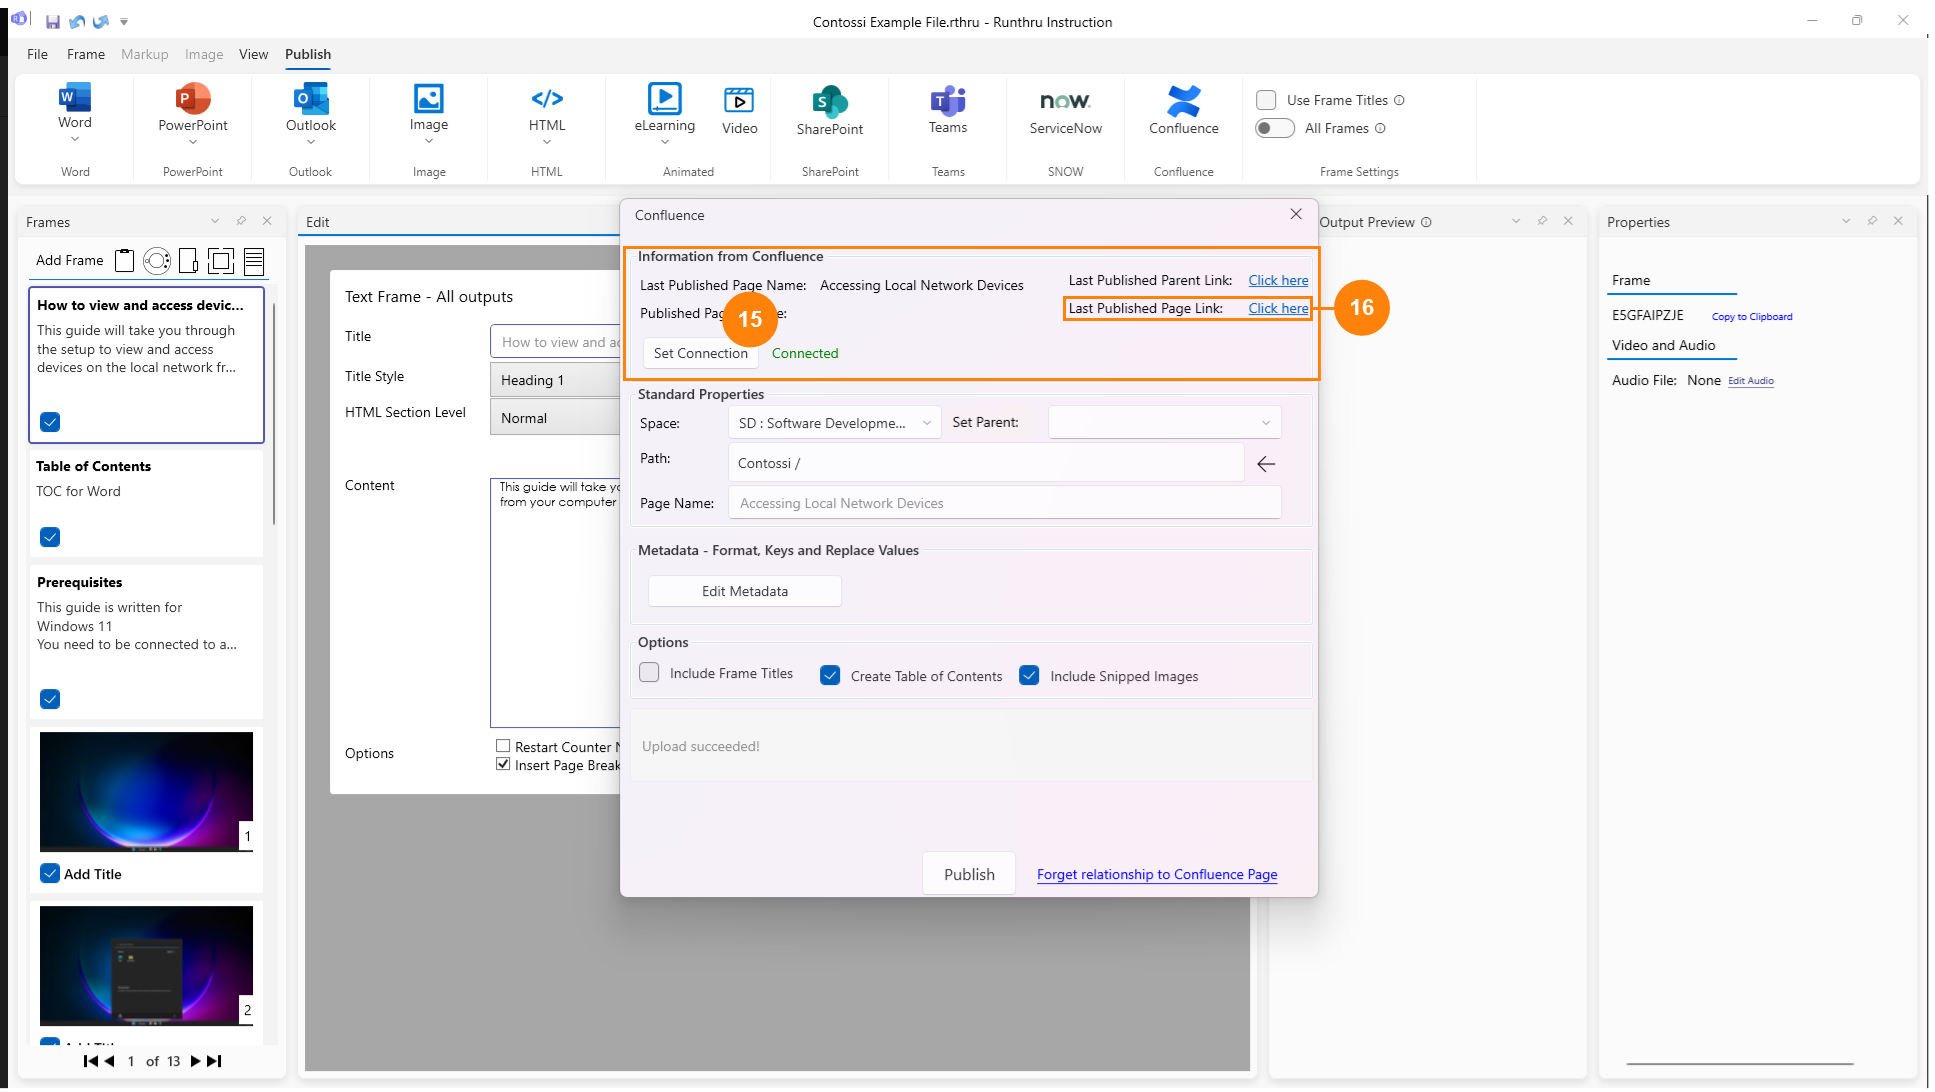
Task: Enable the Include Frame Titles checkbox
Action: point(650,673)
